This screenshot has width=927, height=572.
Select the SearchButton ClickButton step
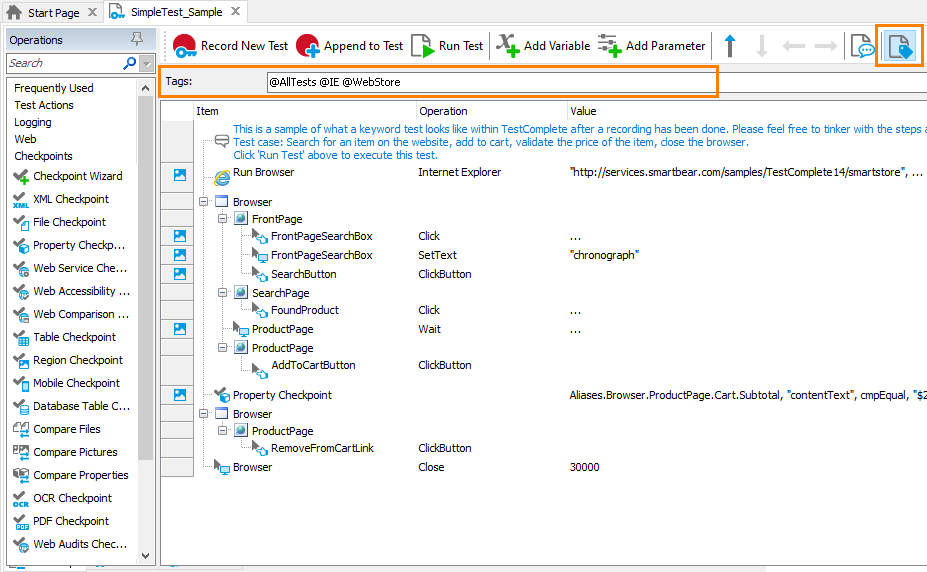[303, 274]
